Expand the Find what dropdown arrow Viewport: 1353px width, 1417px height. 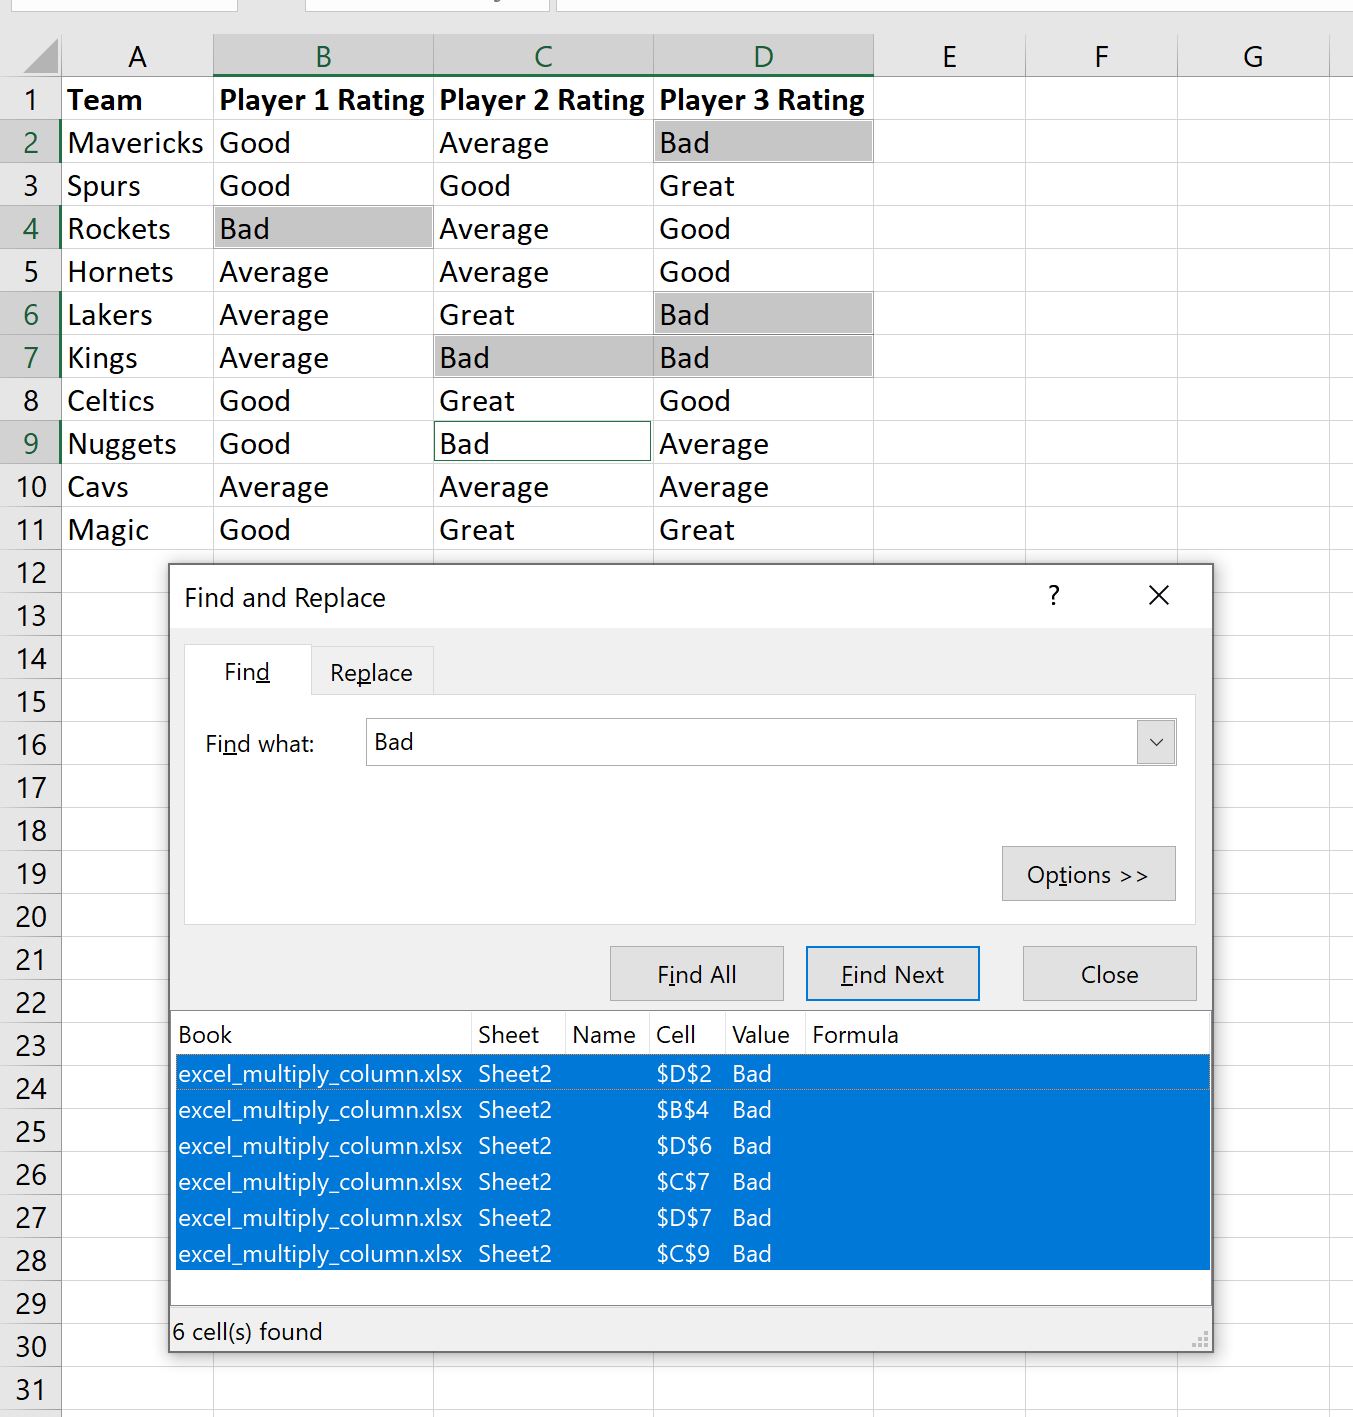[x=1156, y=742]
